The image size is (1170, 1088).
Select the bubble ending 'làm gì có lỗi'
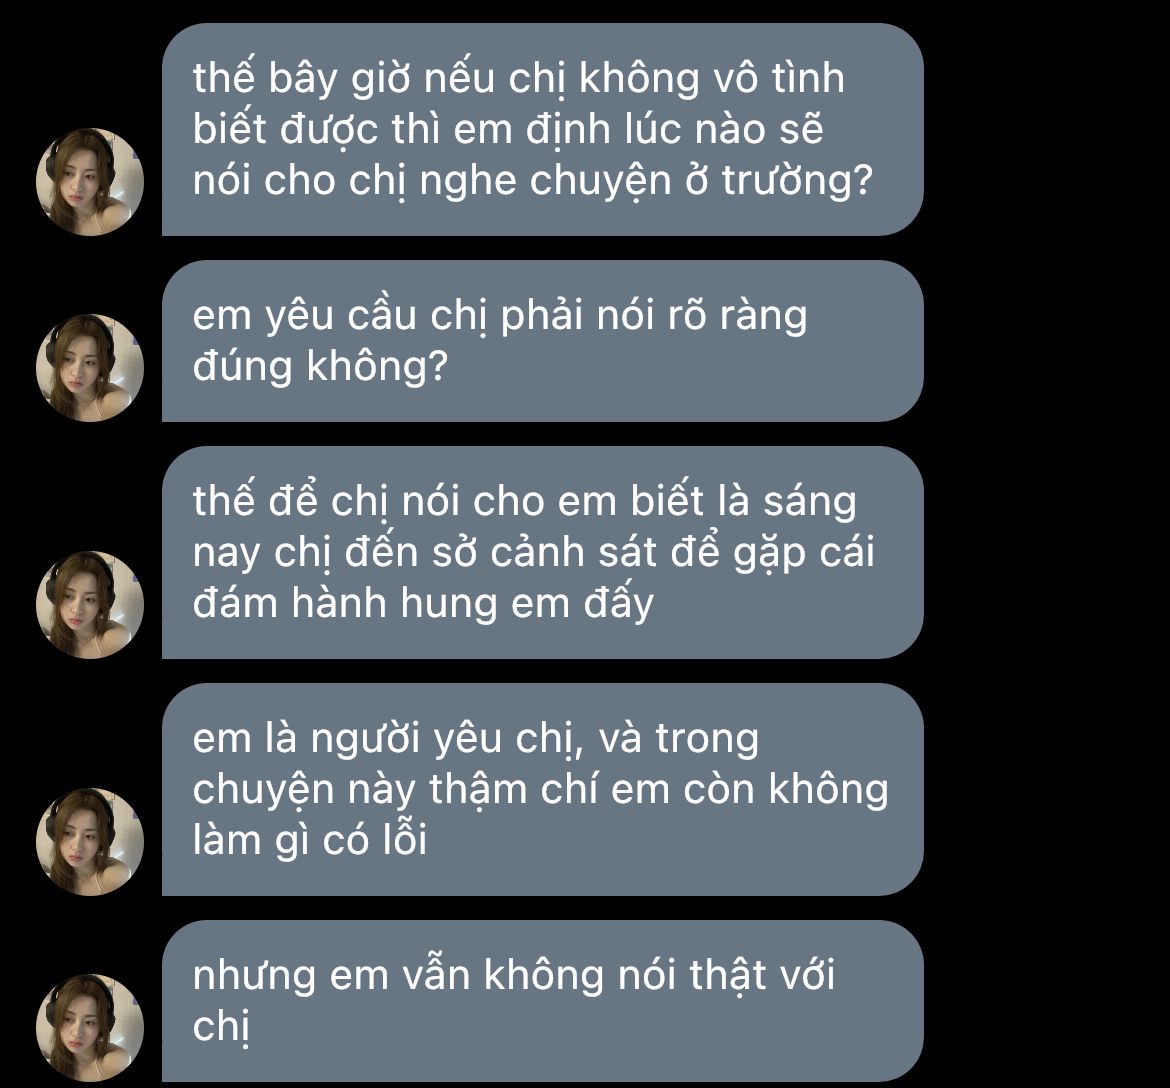click(x=542, y=790)
